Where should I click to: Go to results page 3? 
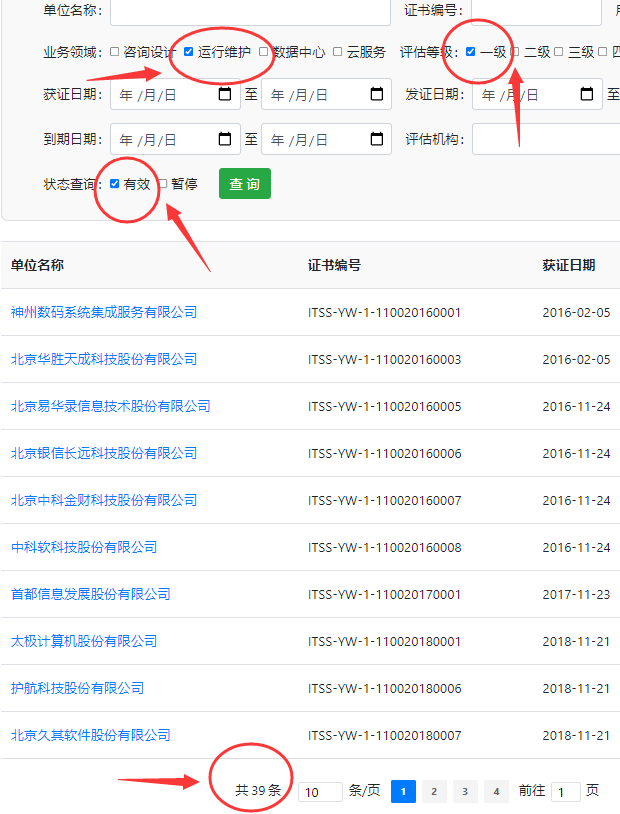point(465,791)
